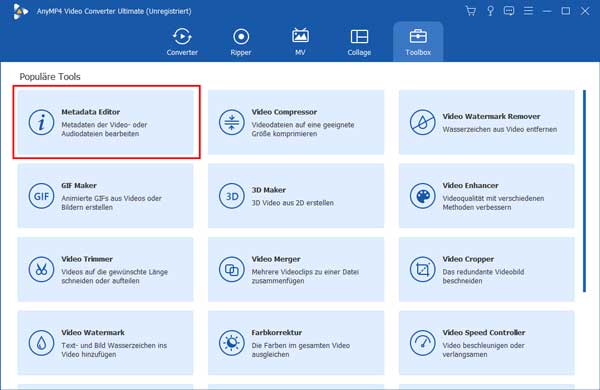600x390 pixels.
Task: Click the Farbkorrektur sun icon
Action: pos(232,343)
